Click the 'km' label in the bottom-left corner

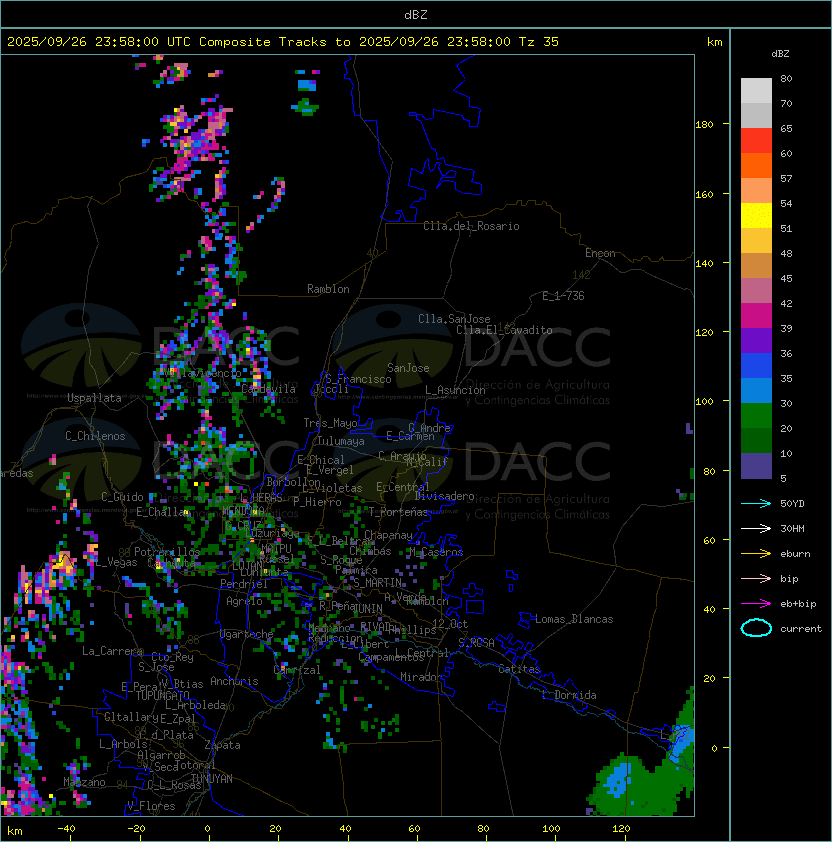click(x=15, y=831)
